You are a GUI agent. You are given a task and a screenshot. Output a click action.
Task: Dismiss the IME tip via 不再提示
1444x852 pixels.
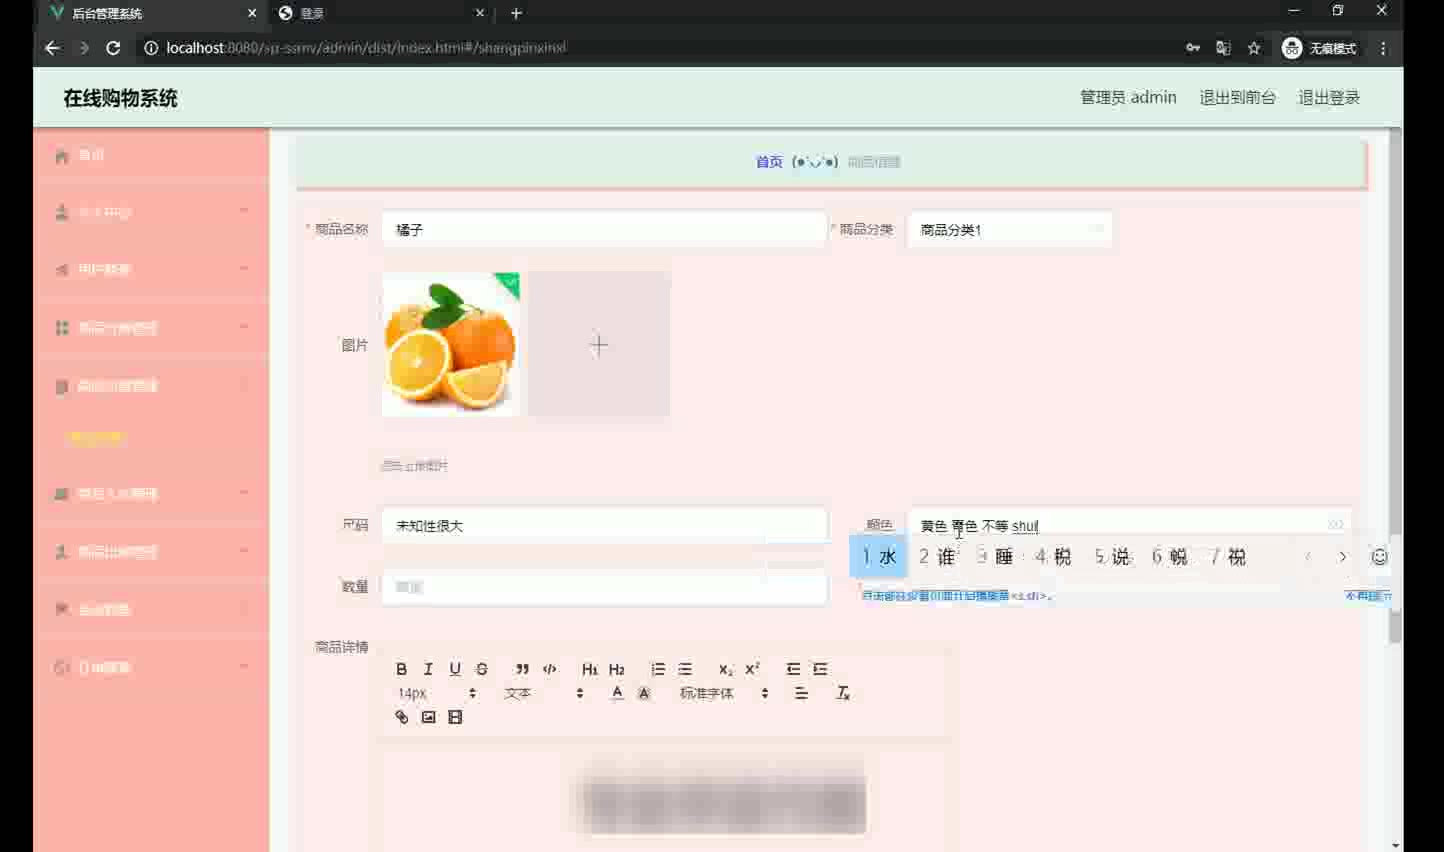click(1368, 596)
